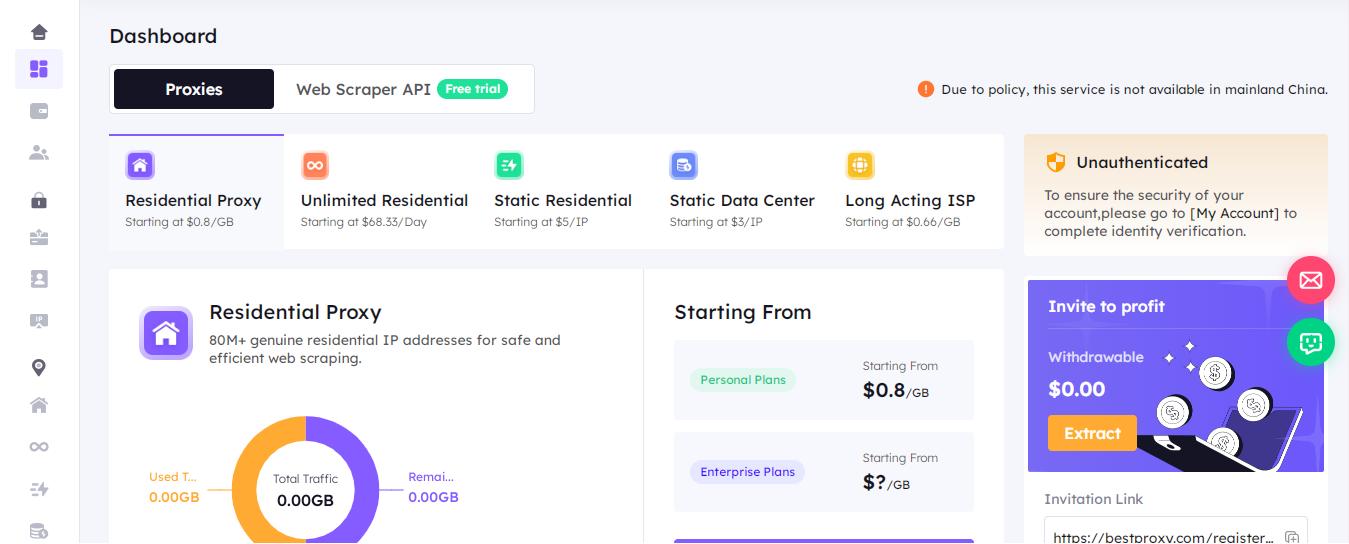1349x544 pixels.
Task: Open the location pin sidebar icon
Action: point(39,368)
